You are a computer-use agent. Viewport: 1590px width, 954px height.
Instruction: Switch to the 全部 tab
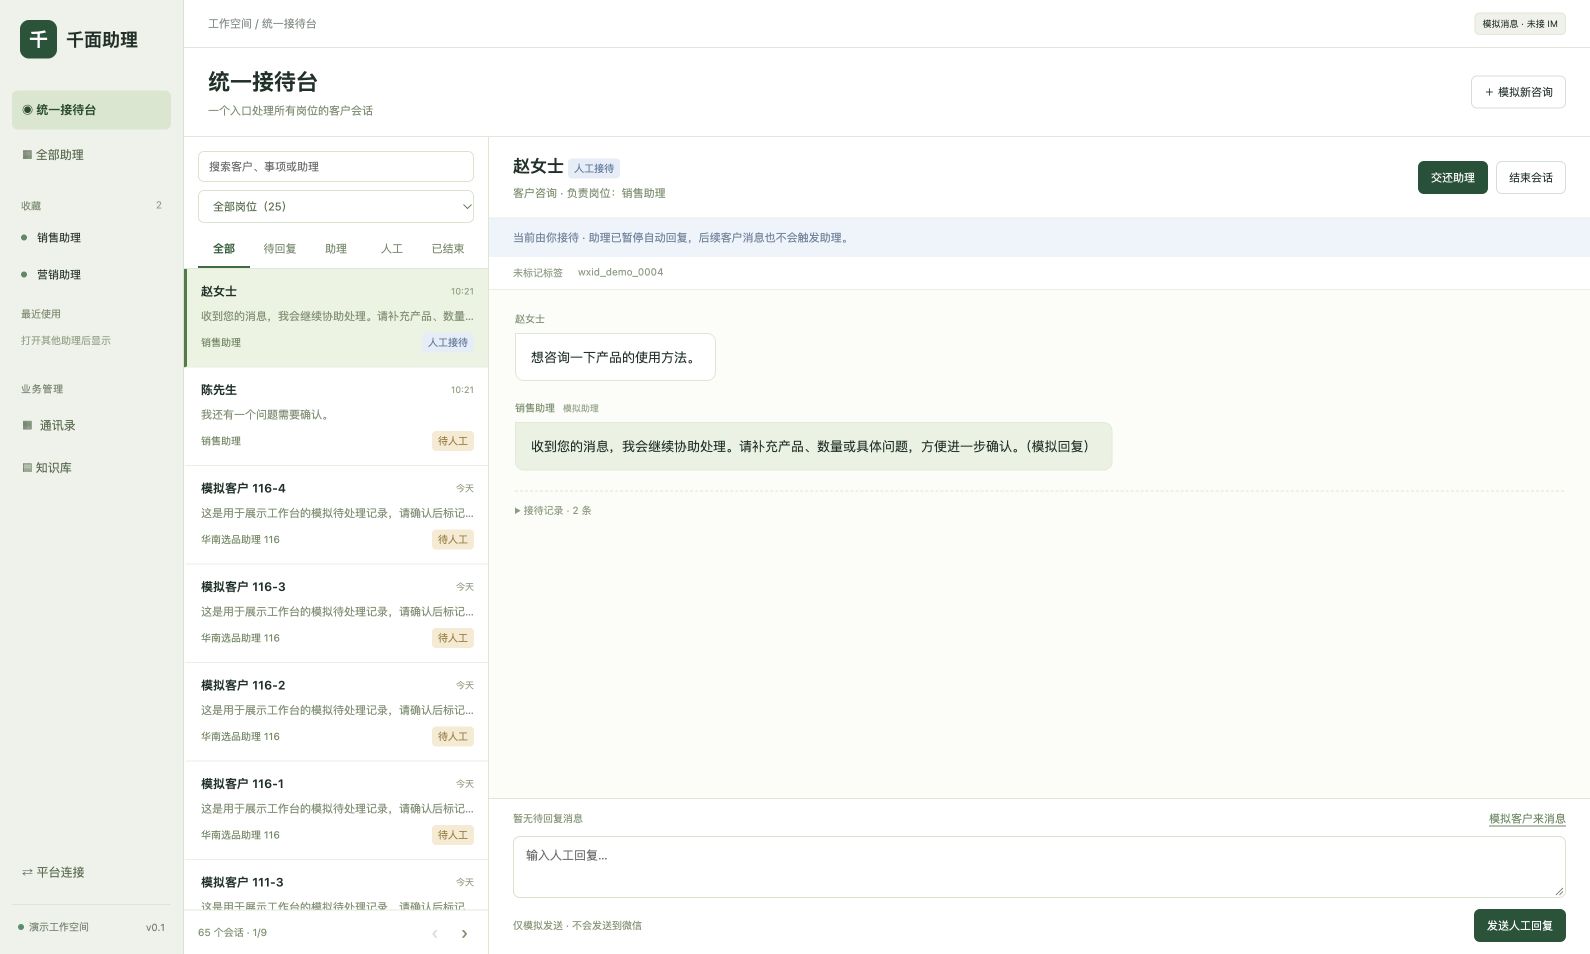click(224, 249)
